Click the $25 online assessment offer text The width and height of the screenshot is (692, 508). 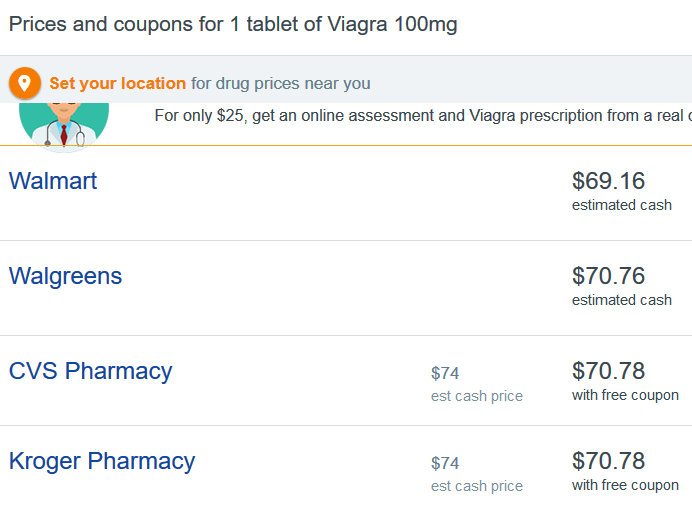click(x=423, y=116)
